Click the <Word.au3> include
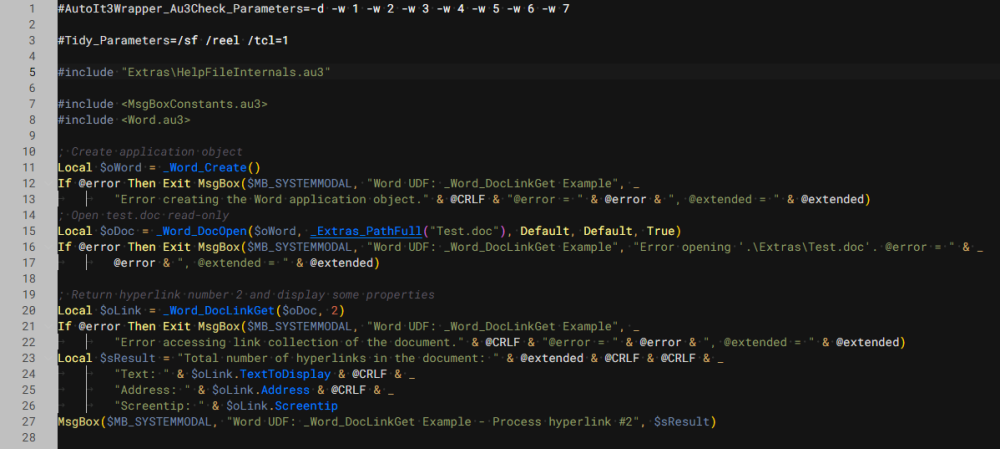 (x=156, y=119)
